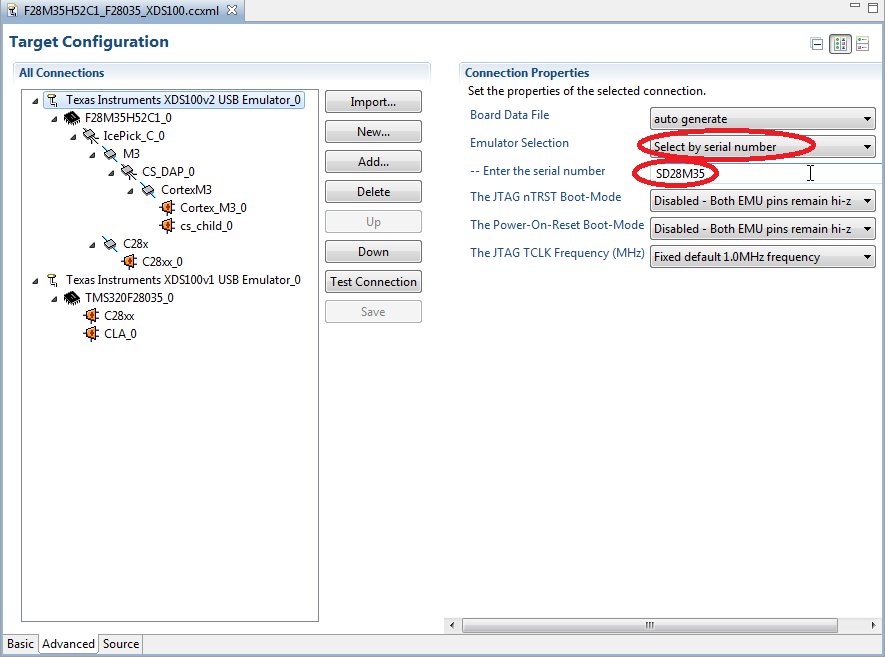This screenshot has height=657, width=885.
Task: Click the C28x subpath icon
Action: tap(109, 244)
